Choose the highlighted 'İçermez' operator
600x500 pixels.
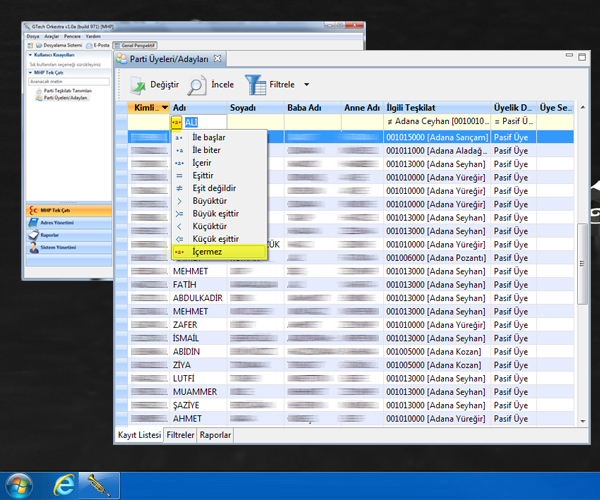coord(219,252)
